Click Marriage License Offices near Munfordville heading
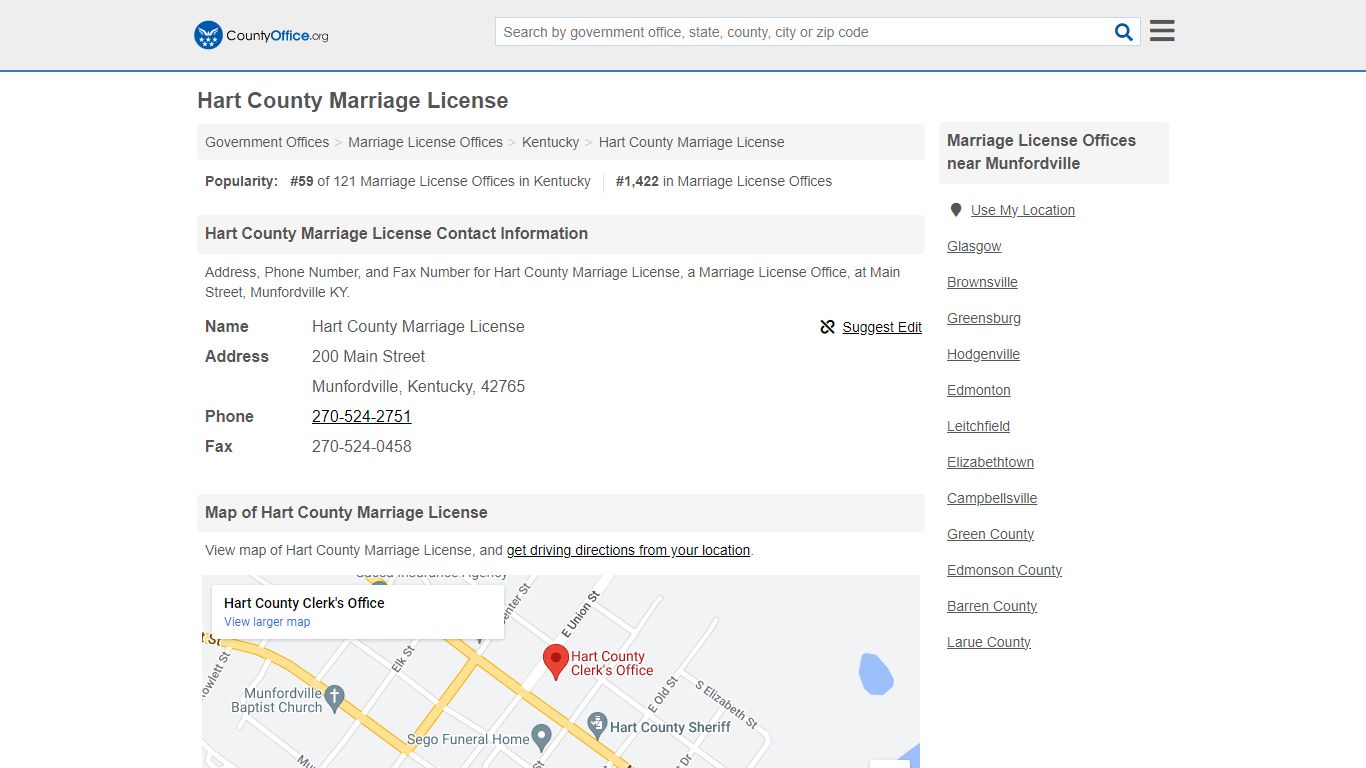The height and width of the screenshot is (768, 1366). click(x=1041, y=152)
